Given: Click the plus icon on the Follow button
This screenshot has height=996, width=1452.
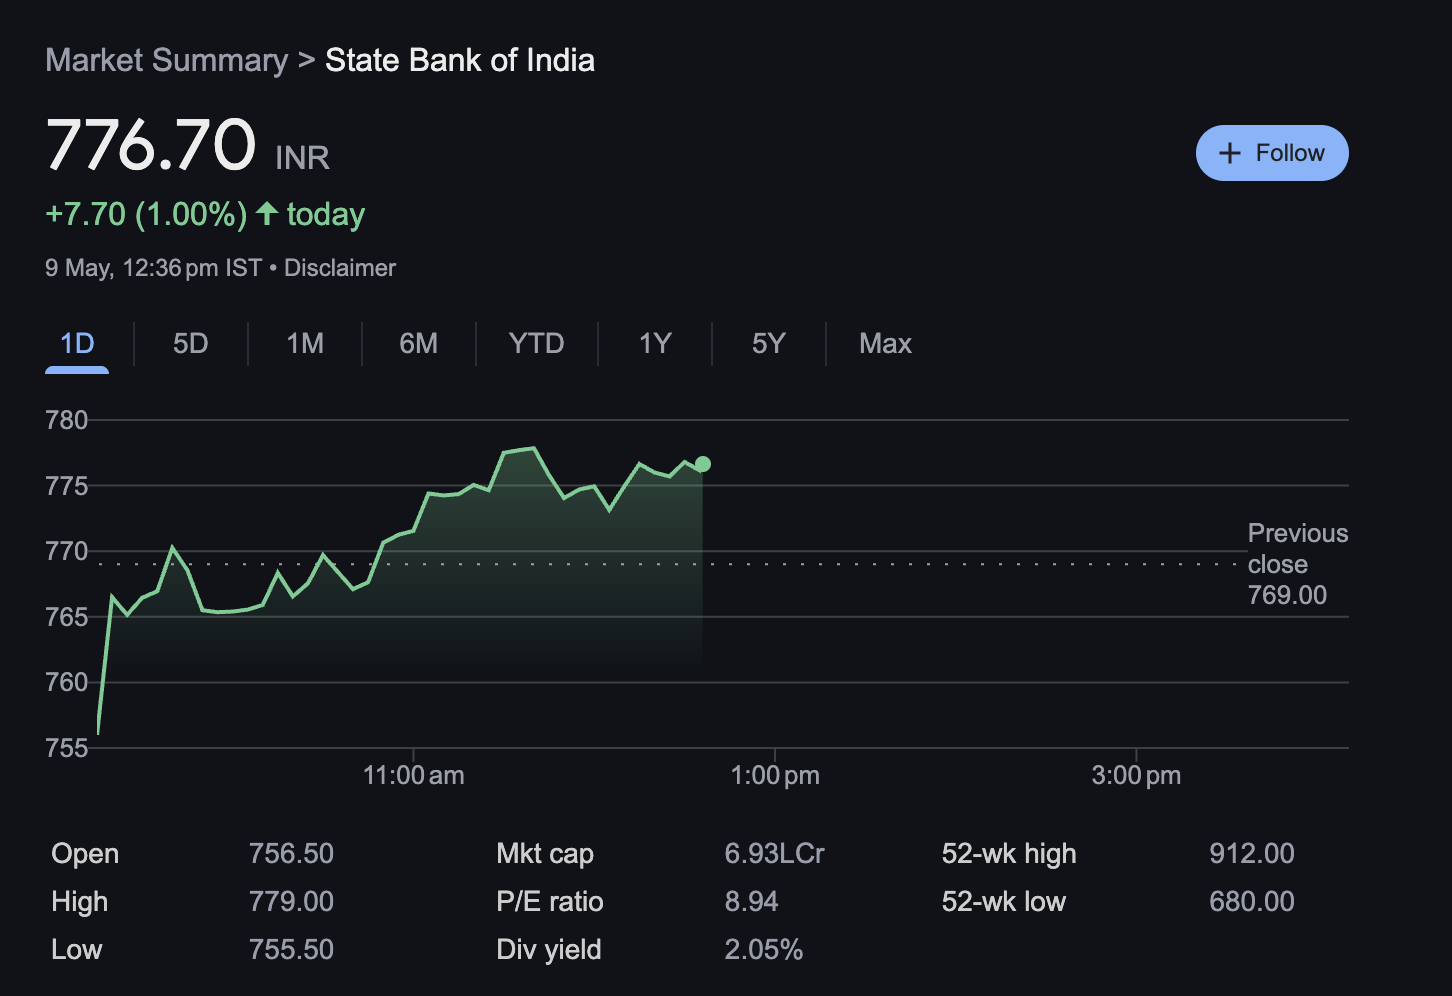Looking at the screenshot, I should tap(1229, 152).
